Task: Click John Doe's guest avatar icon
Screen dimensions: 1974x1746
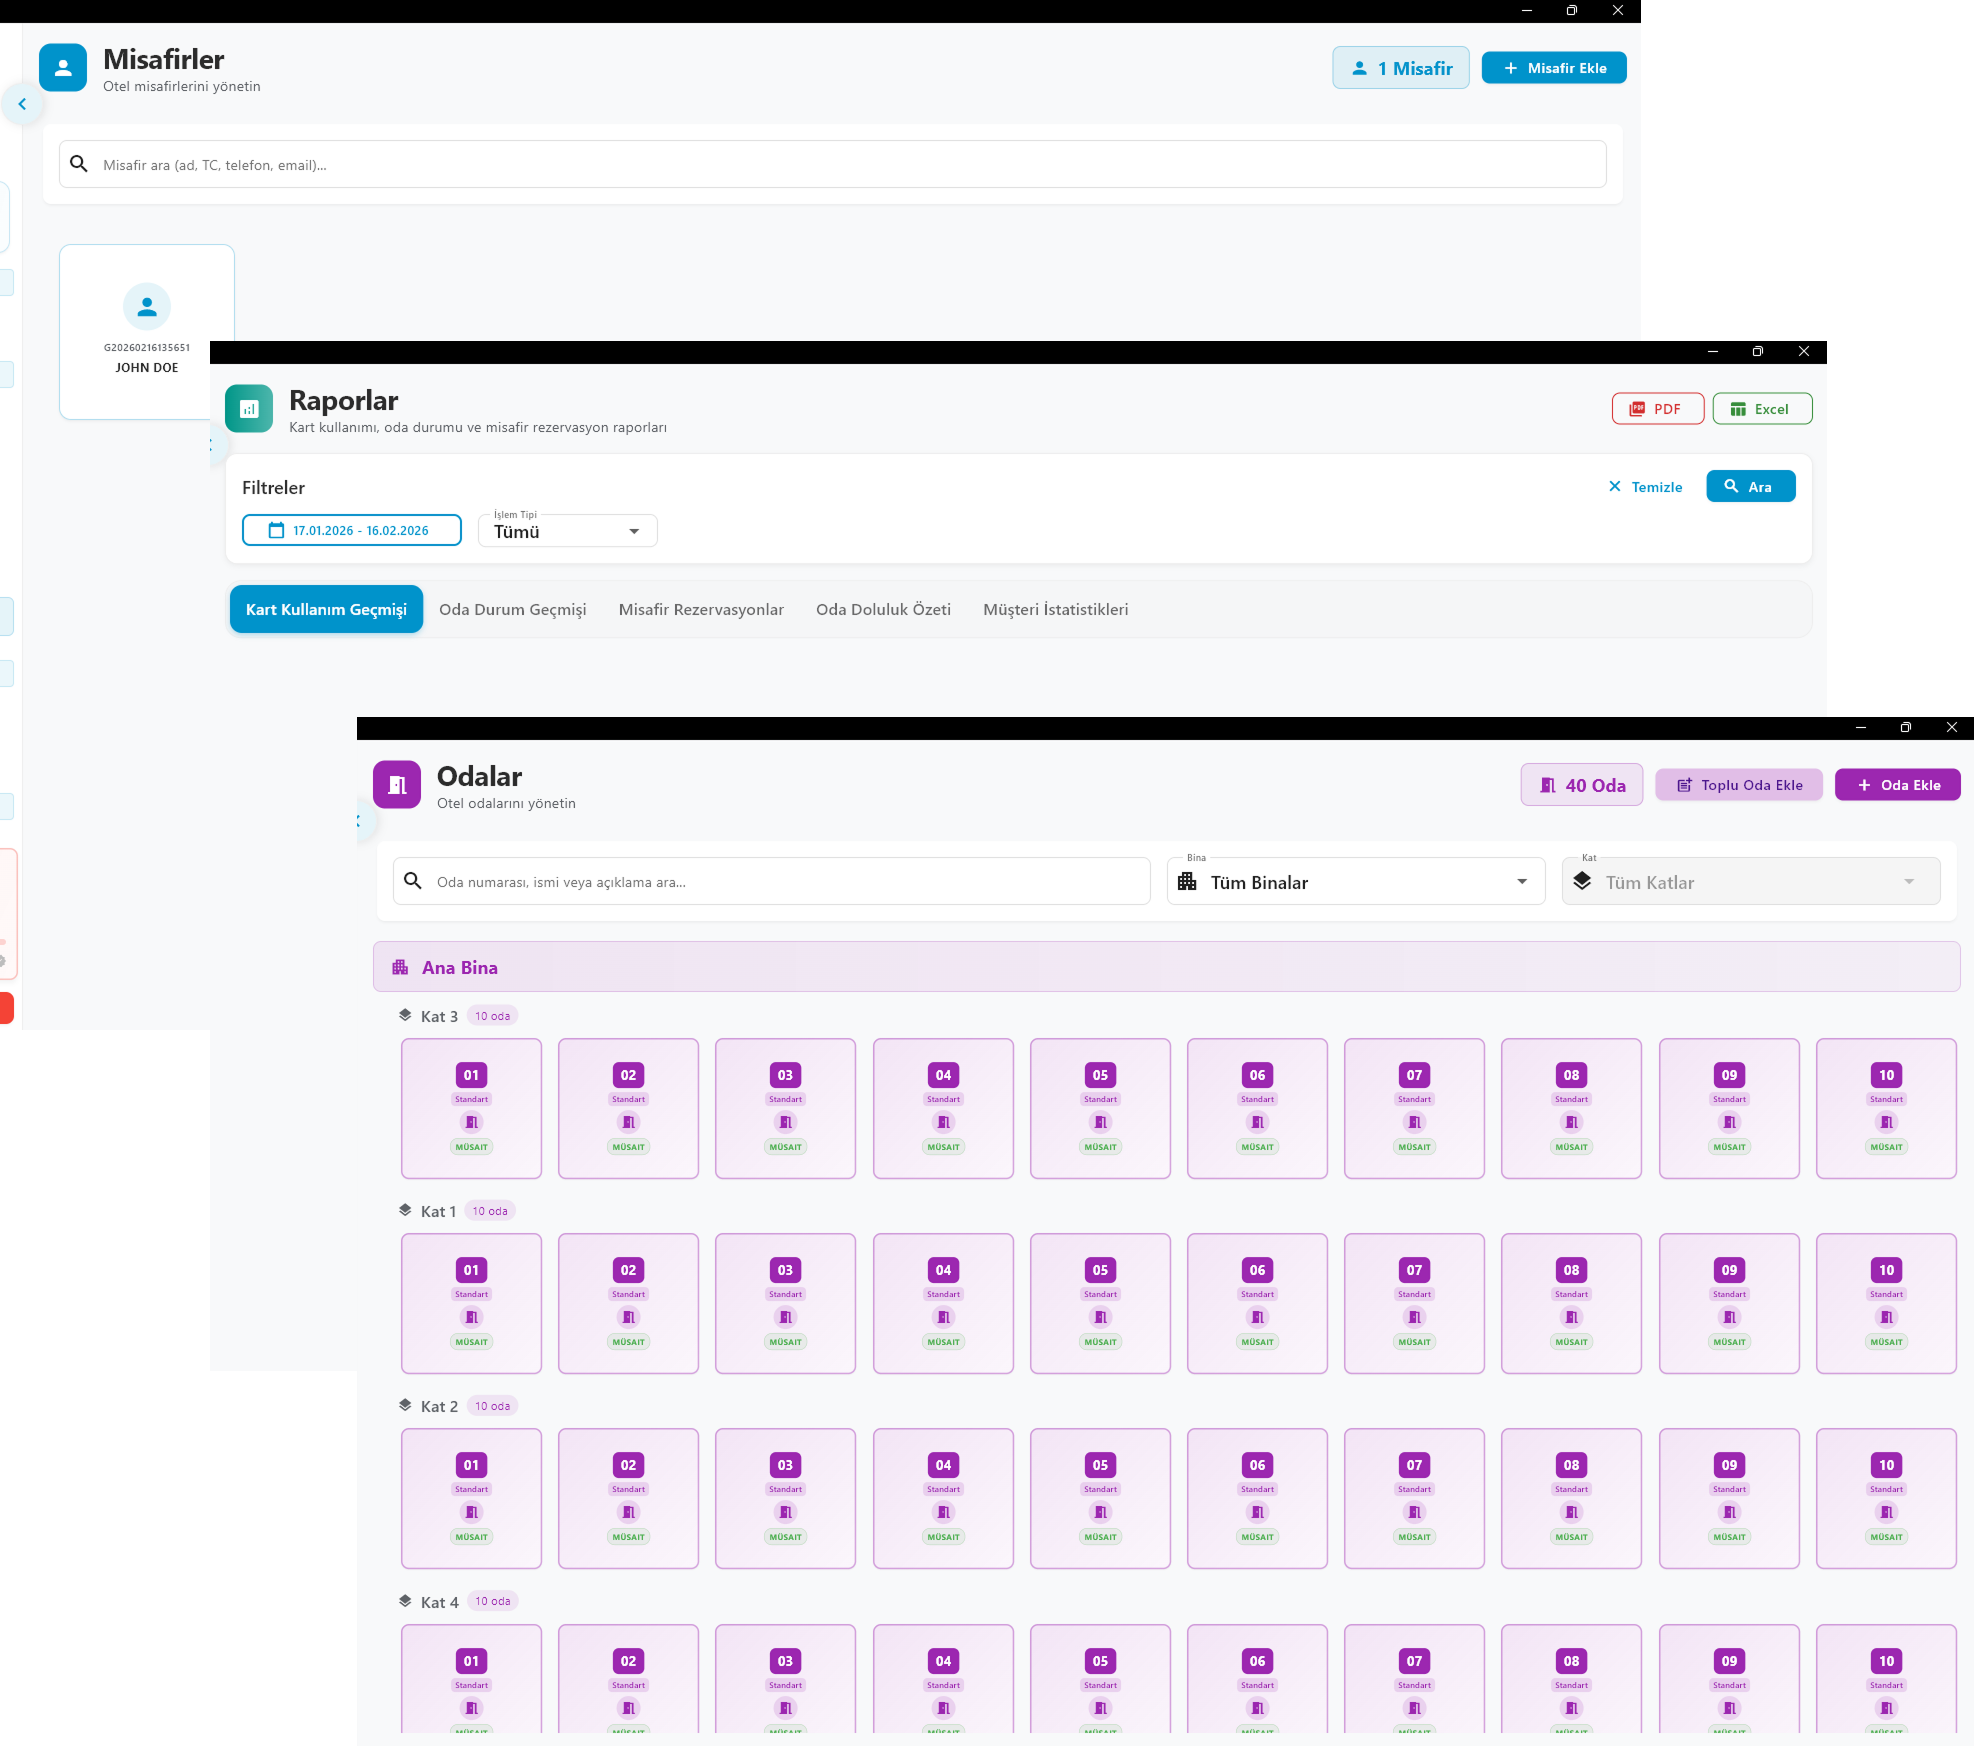Action: [147, 307]
